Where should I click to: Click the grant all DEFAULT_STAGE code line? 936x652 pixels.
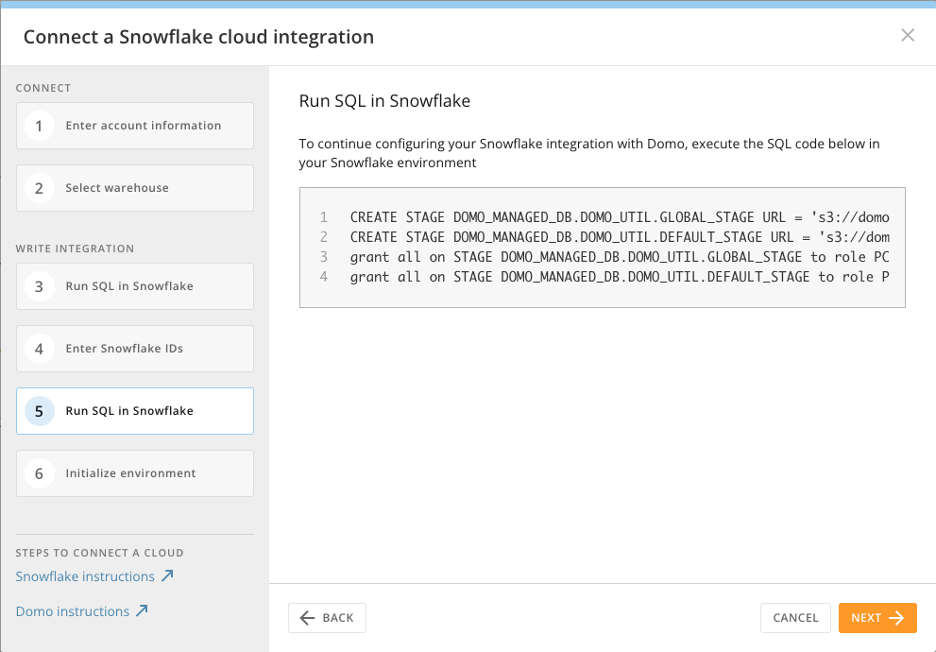coord(619,277)
